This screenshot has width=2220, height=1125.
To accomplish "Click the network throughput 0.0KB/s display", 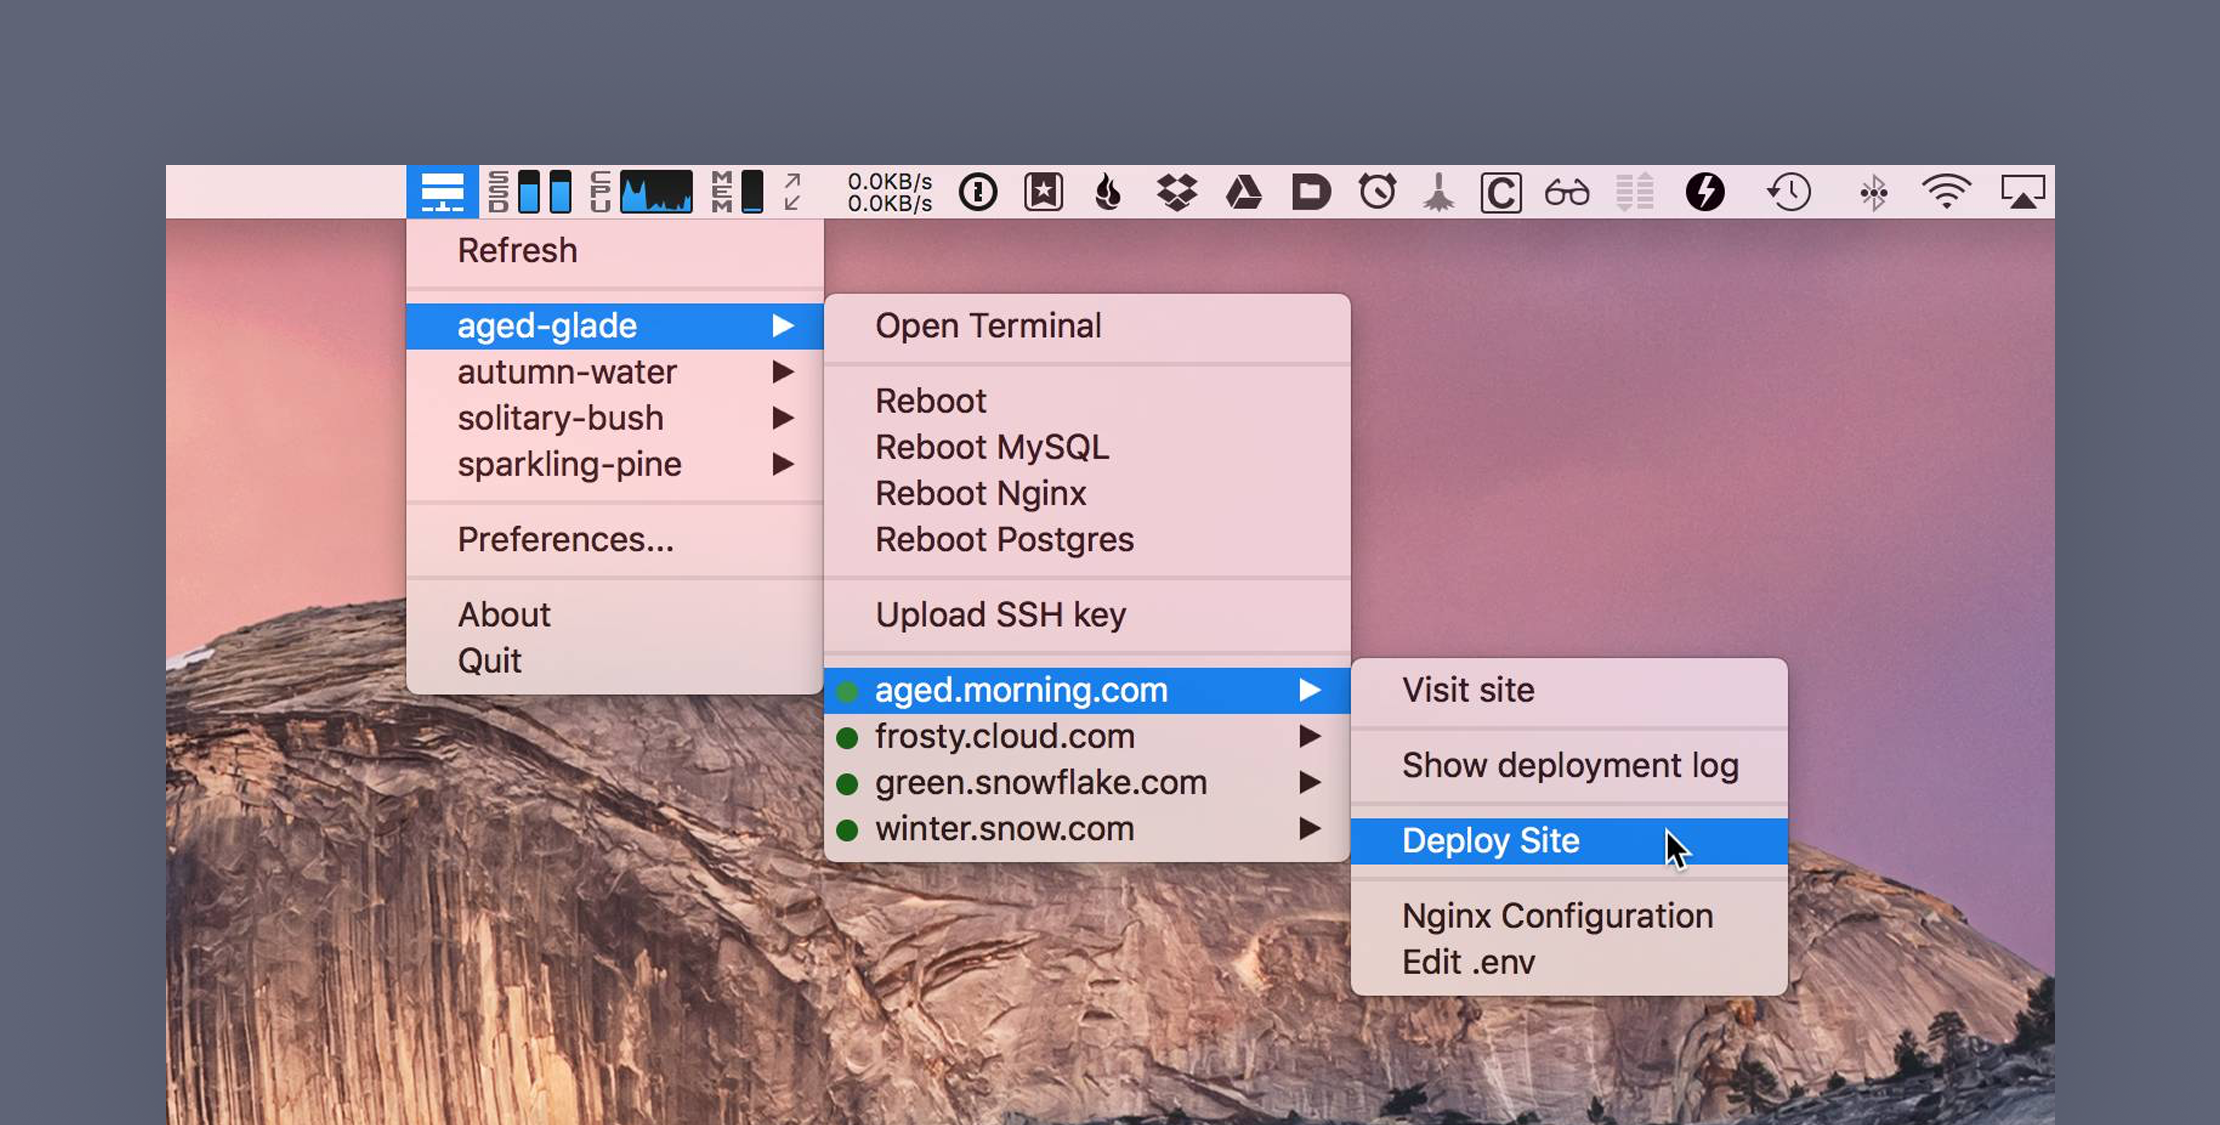I will coord(887,191).
